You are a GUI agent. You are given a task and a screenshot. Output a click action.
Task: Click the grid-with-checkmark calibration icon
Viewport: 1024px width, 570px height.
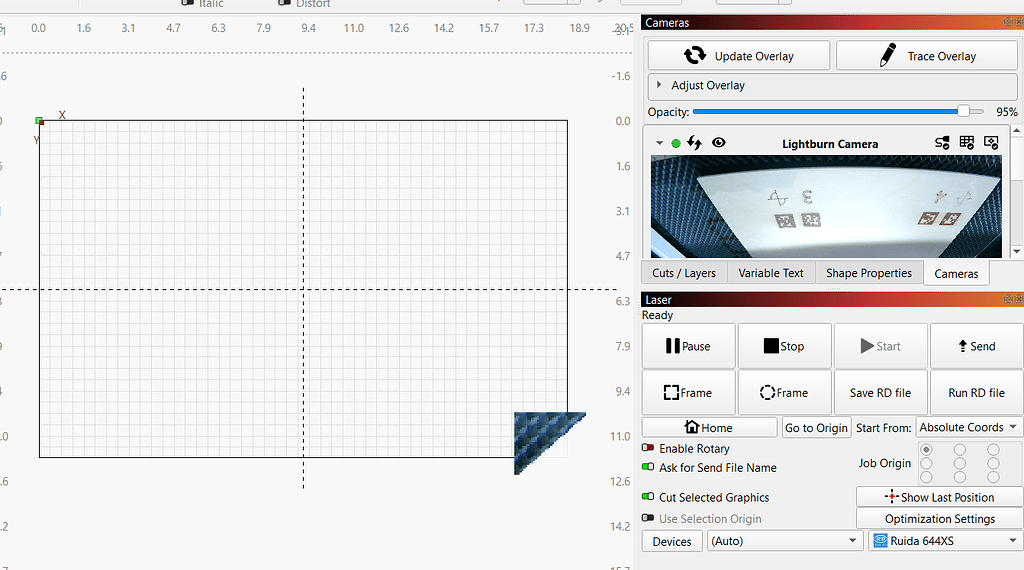click(967, 142)
